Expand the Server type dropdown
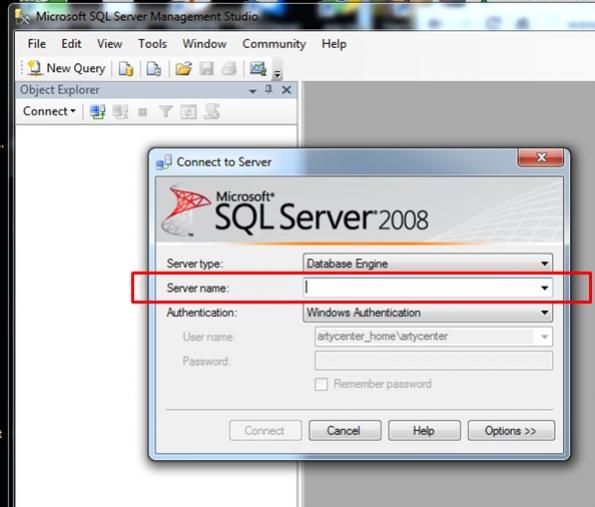 click(x=544, y=263)
